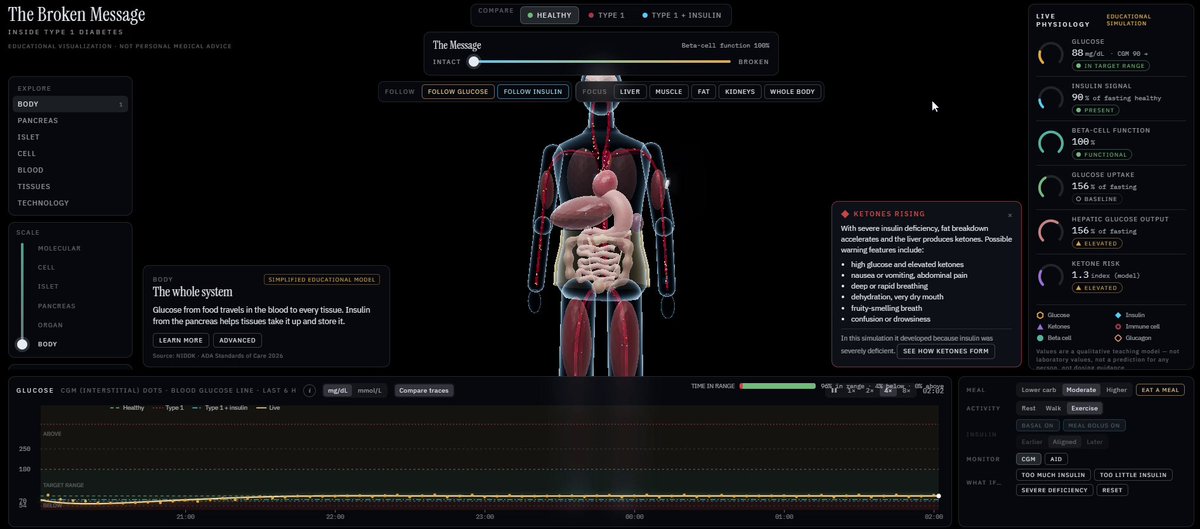Open the Pancreas explore section

[70, 121]
